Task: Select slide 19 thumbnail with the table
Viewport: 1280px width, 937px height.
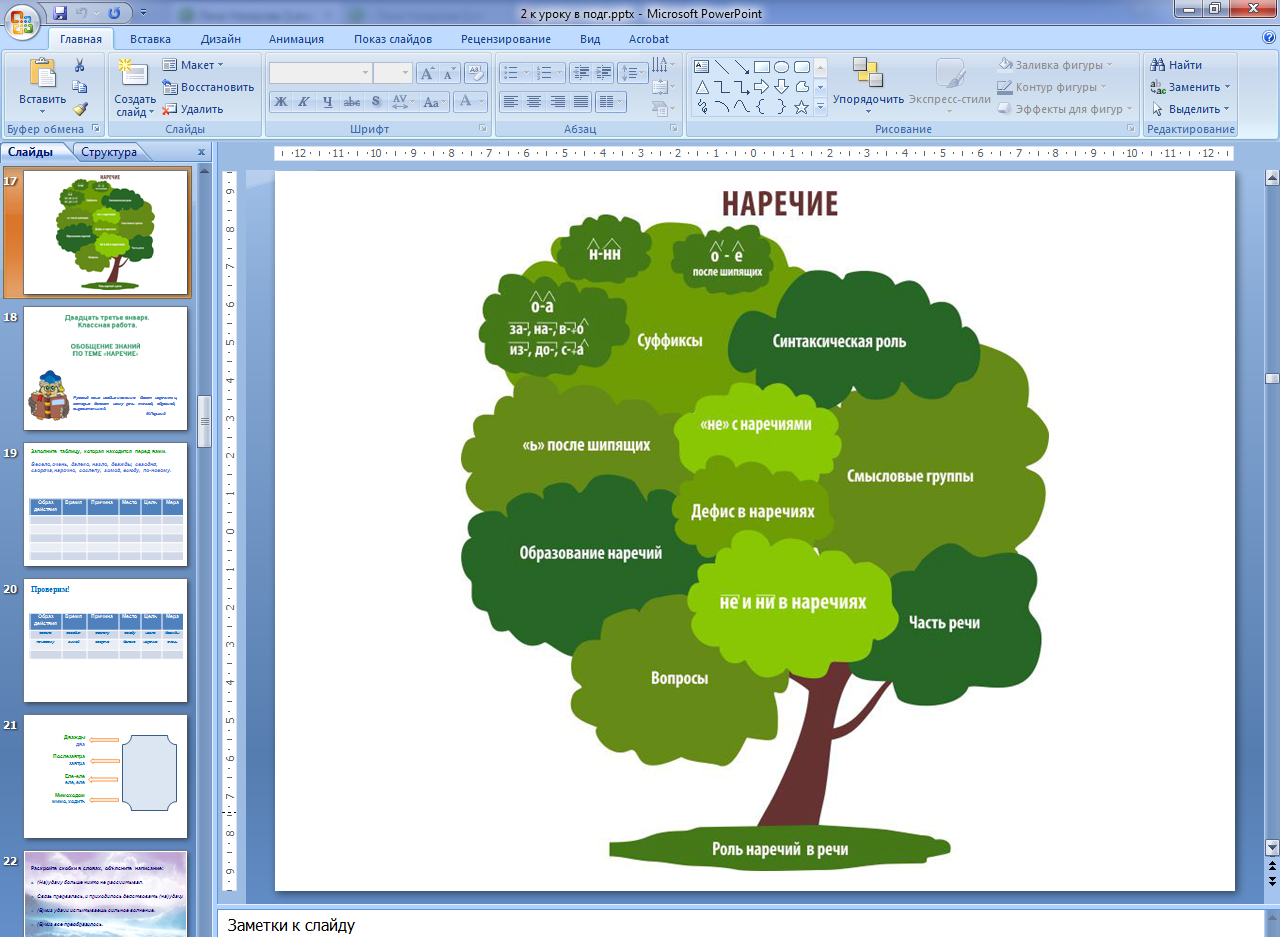Action: (x=105, y=504)
